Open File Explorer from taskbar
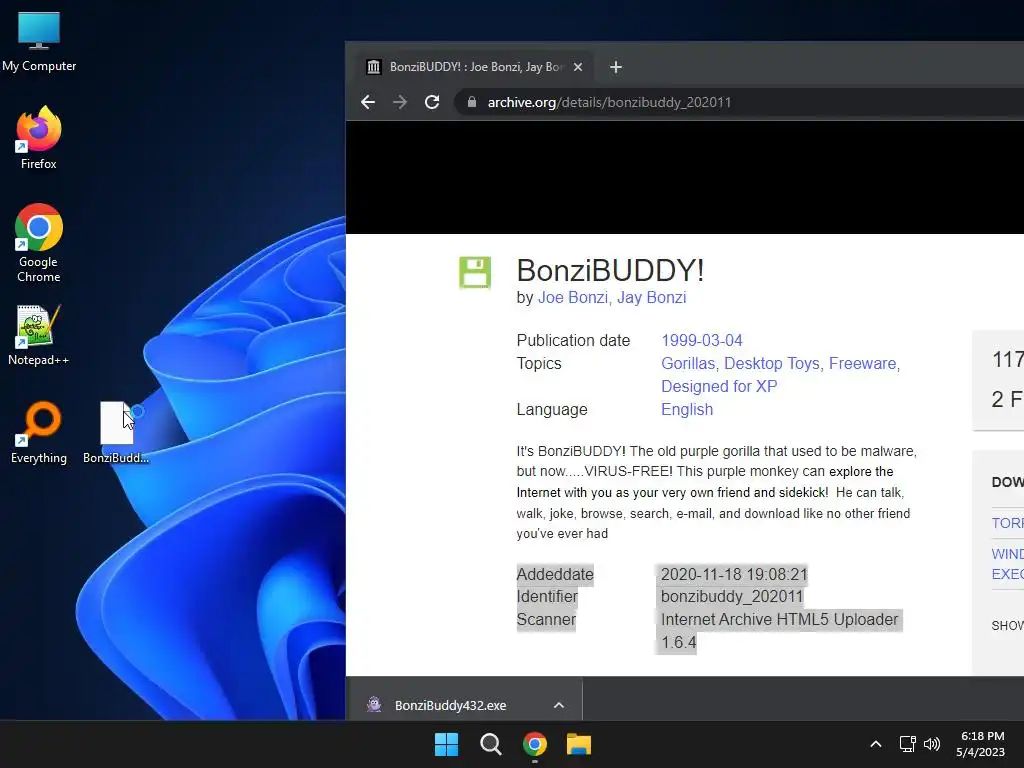Viewport: 1024px width, 768px height. coord(579,744)
